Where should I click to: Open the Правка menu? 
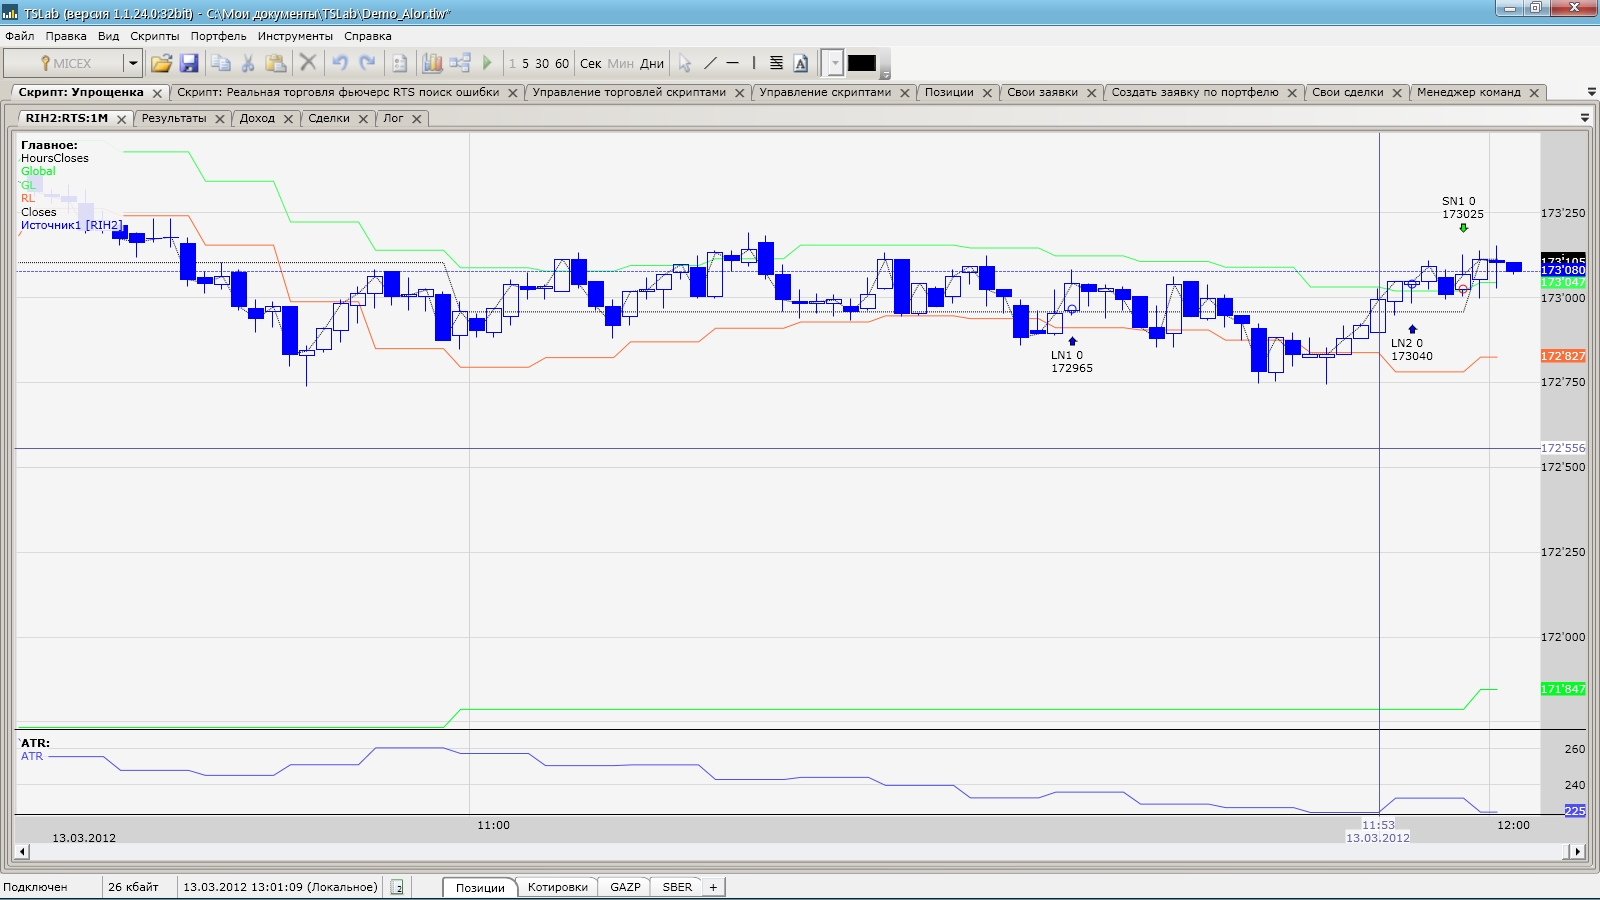click(66, 36)
